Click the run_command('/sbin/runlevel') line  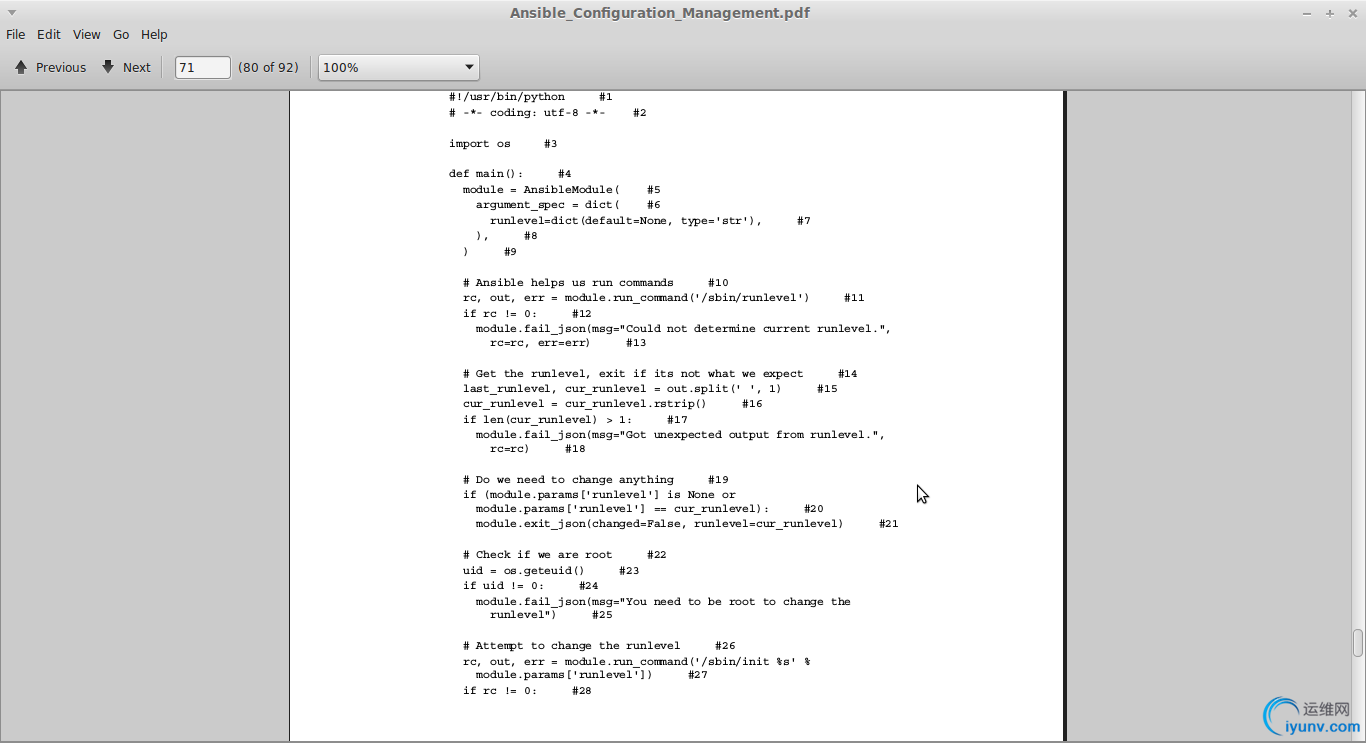[663, 298]
